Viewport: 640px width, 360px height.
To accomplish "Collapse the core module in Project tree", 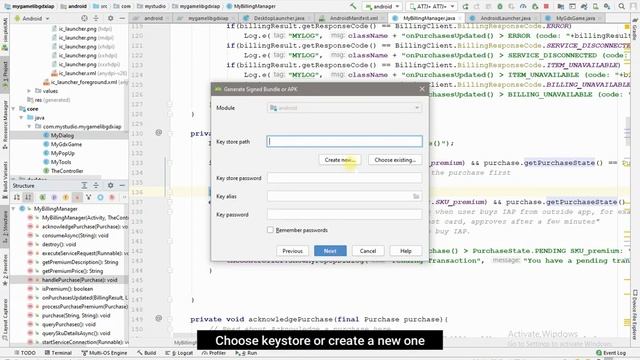I will point(13,109).
